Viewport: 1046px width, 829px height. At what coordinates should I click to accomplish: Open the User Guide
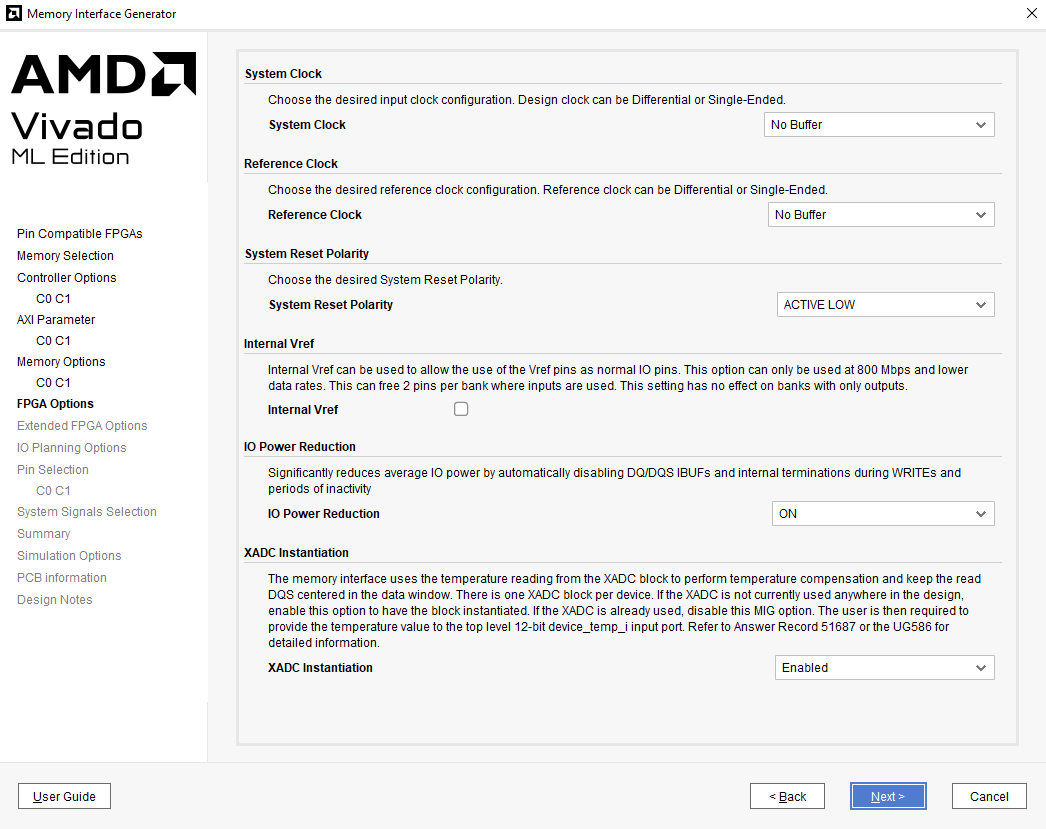click(x=64, y=796)
